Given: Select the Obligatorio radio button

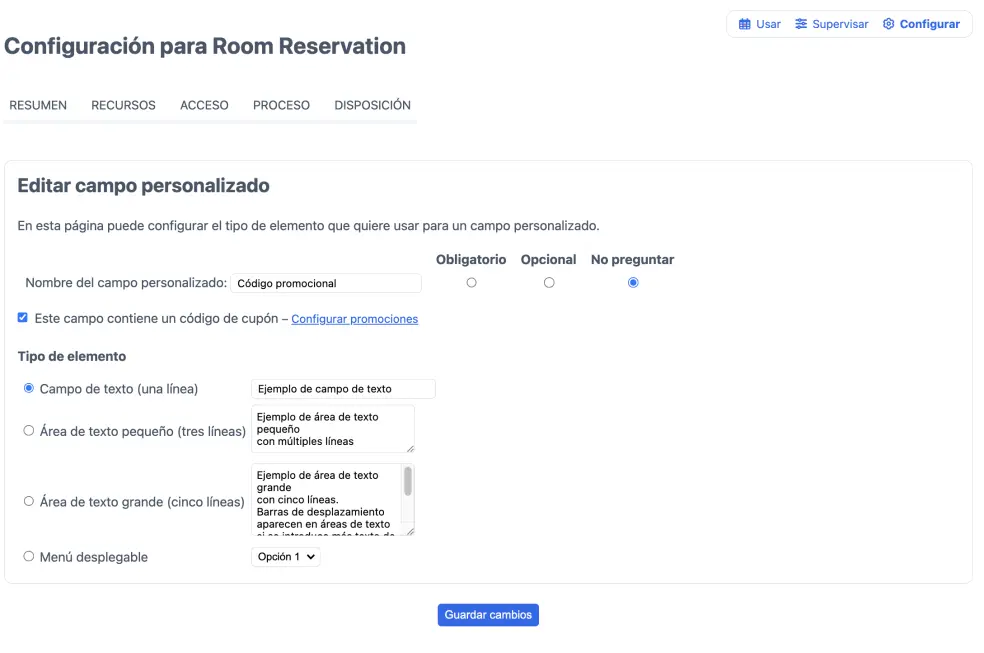Looking at the screenshot, I should 471,283.
